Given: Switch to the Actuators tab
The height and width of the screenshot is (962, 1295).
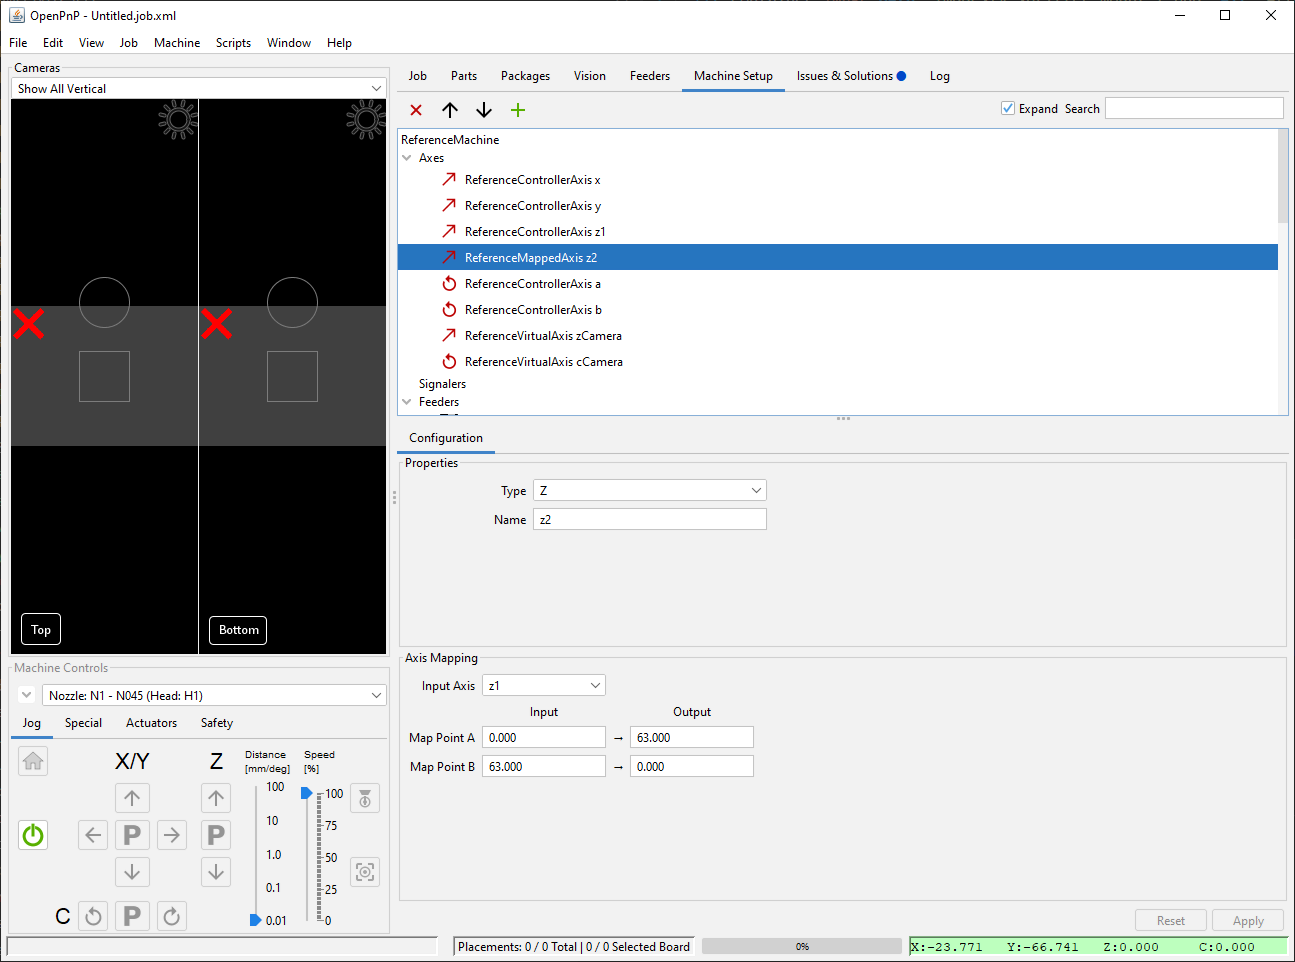Looking at the screenshot, I should coord(151,723).
